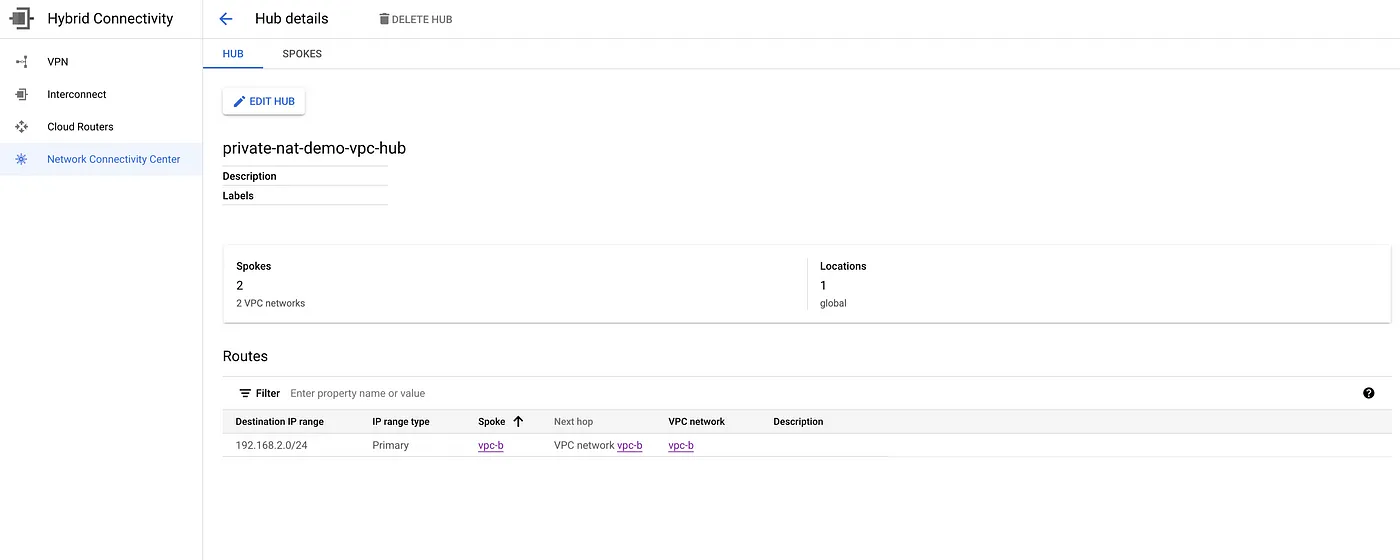Select the HUB tab
This screenshot has width=1400, height=560.
(x=233, y=54)
